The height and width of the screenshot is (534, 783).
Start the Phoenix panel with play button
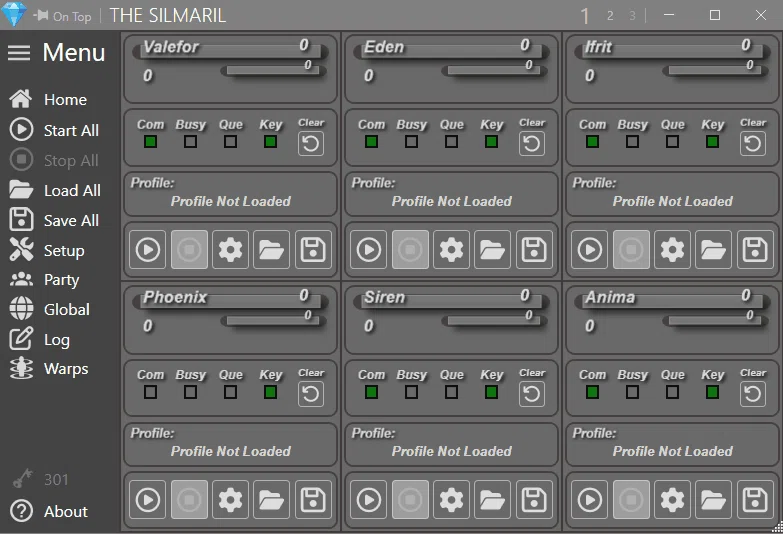148,500
